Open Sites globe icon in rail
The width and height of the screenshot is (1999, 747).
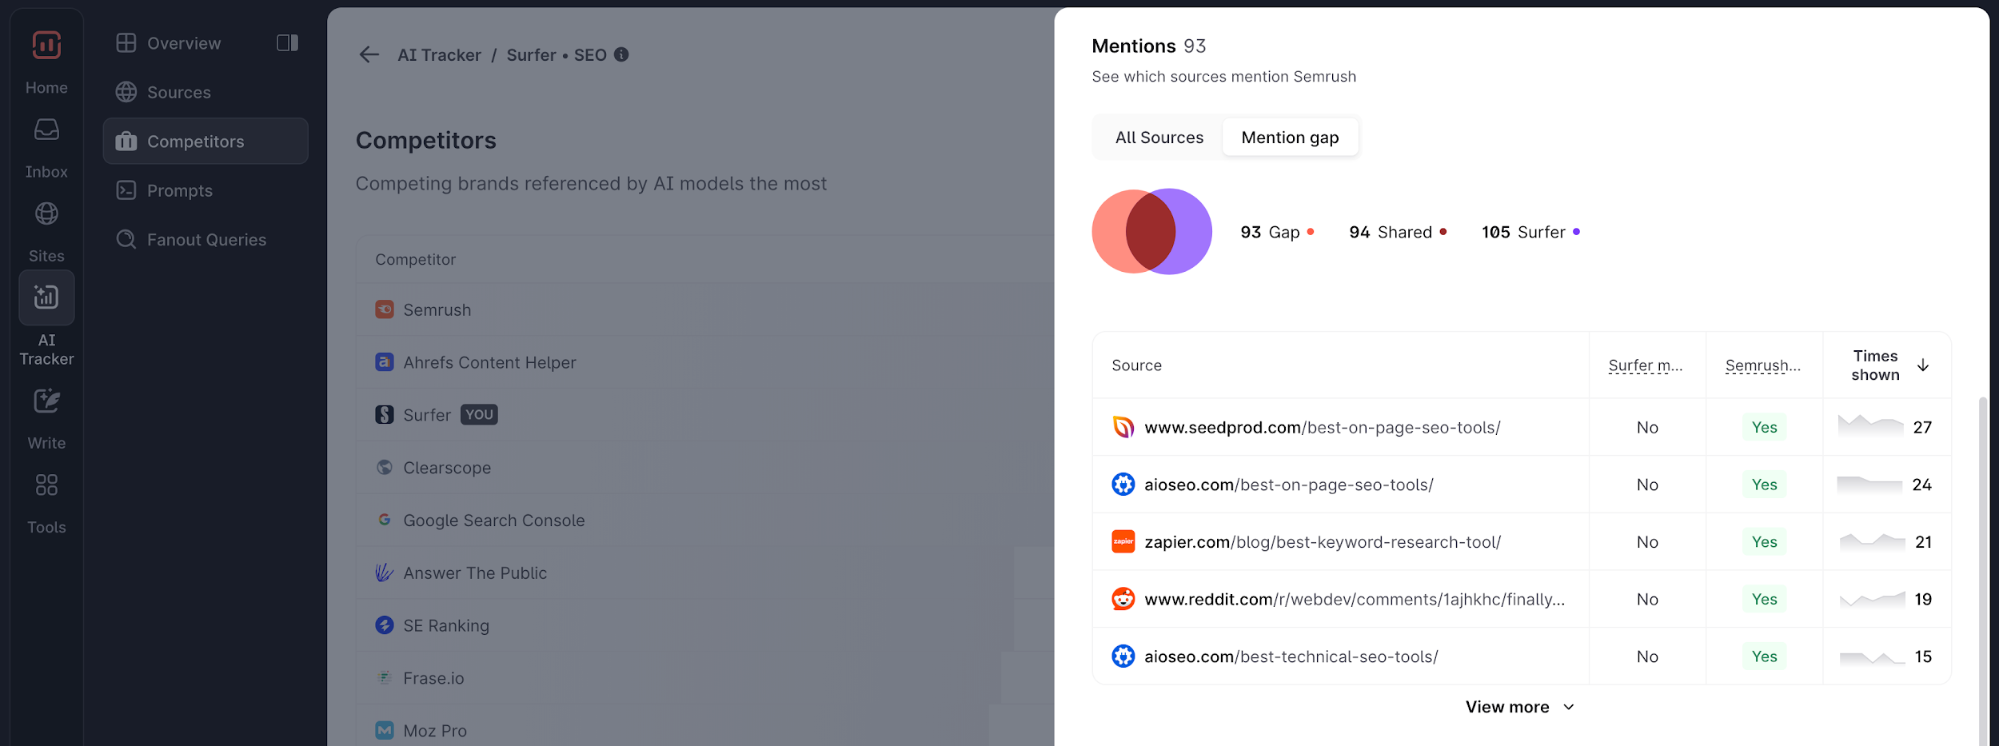point(46,214)
